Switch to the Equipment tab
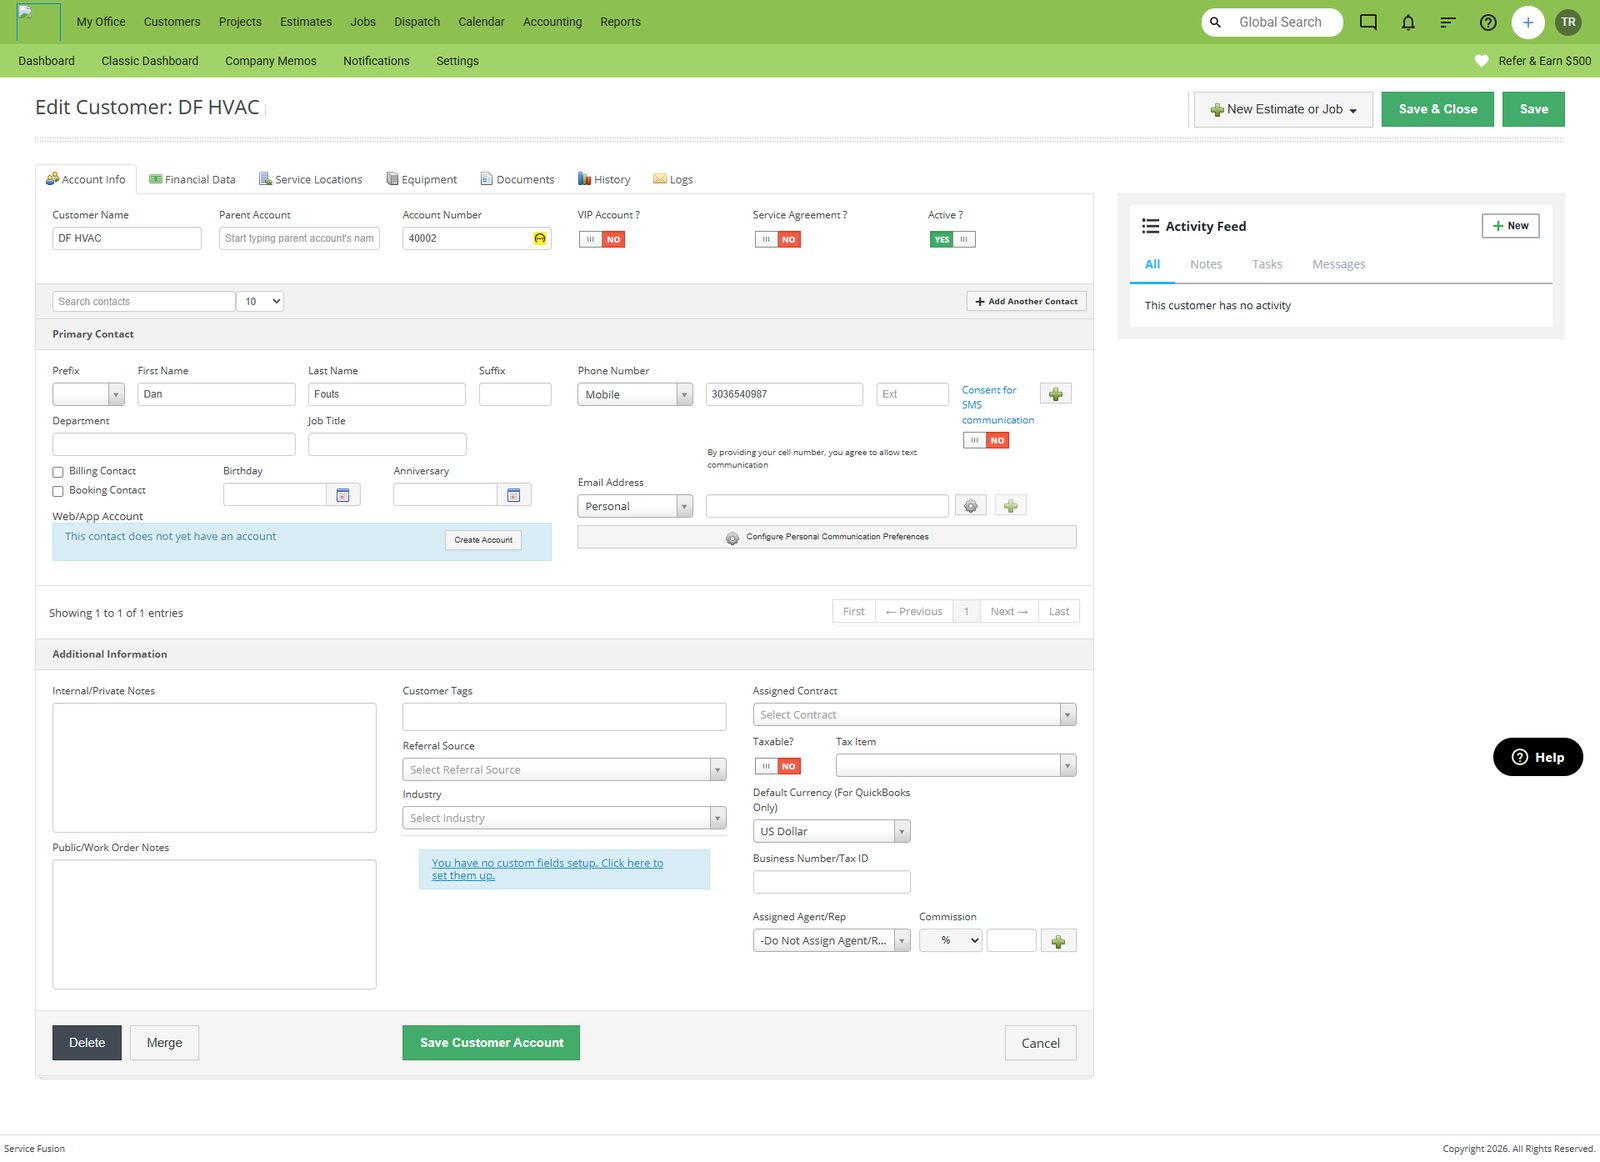 coord(422,179)
